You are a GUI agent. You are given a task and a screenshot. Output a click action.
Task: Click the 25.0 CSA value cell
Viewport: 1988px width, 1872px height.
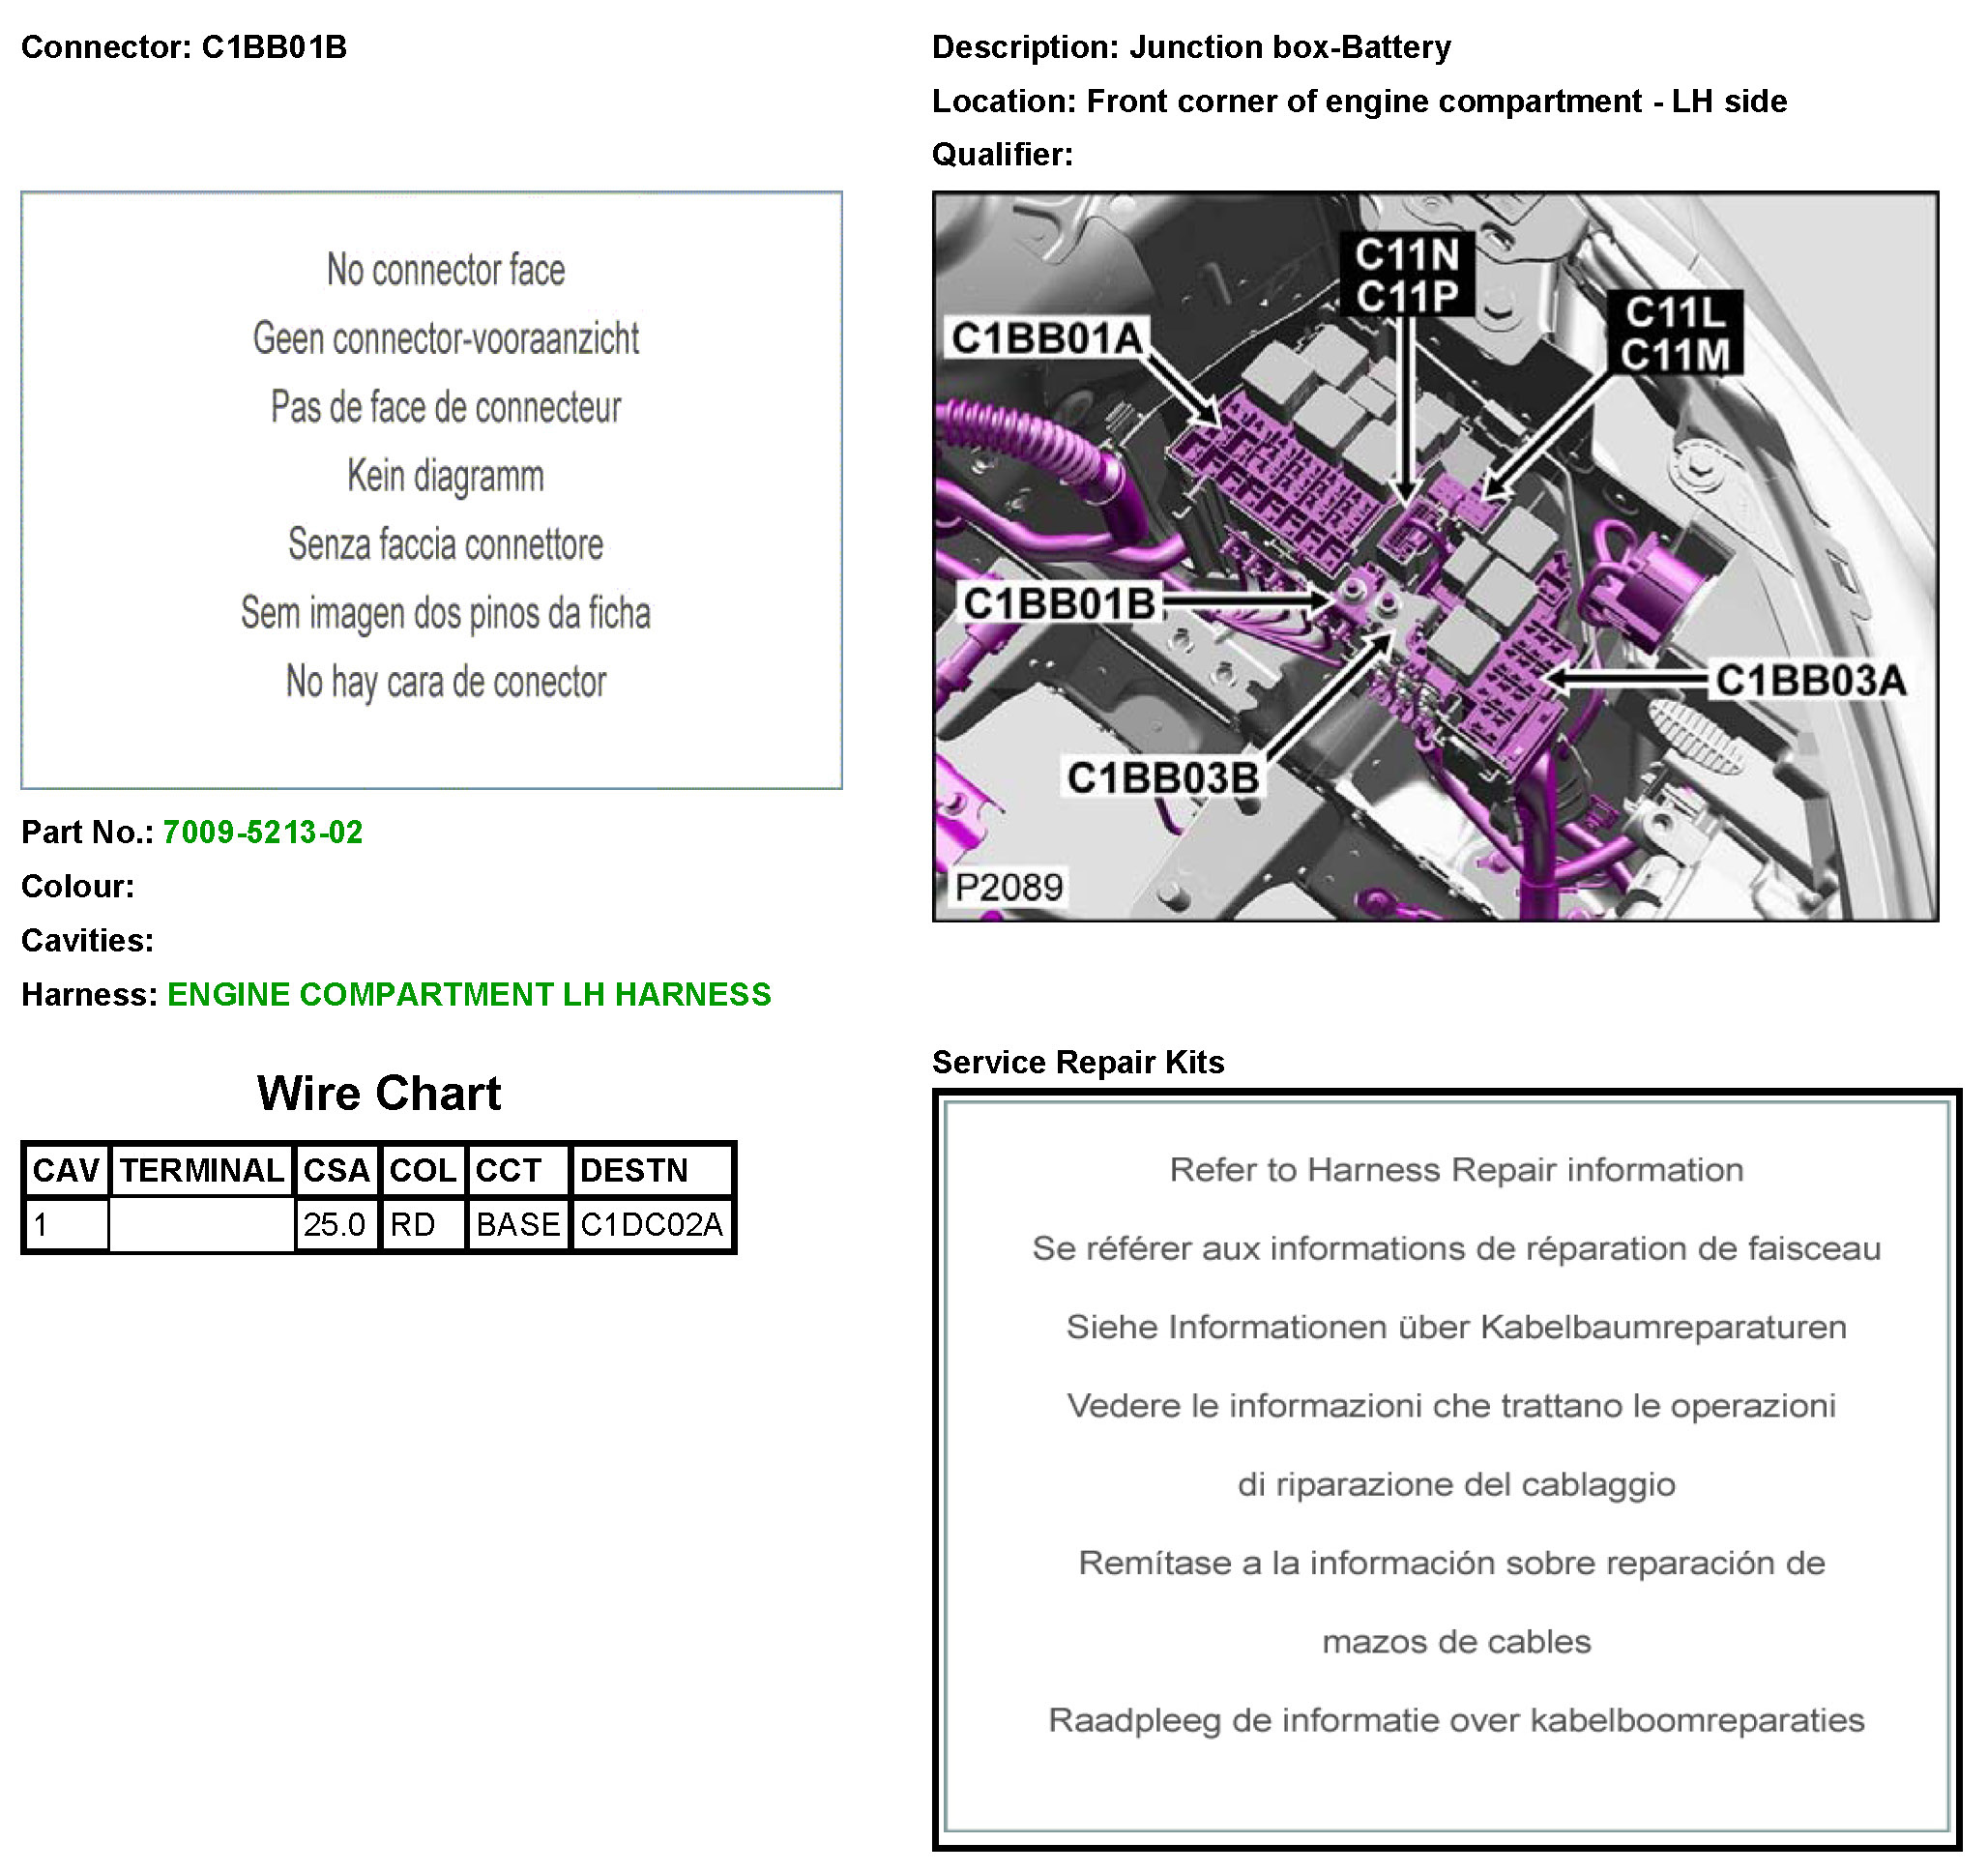336,1225
